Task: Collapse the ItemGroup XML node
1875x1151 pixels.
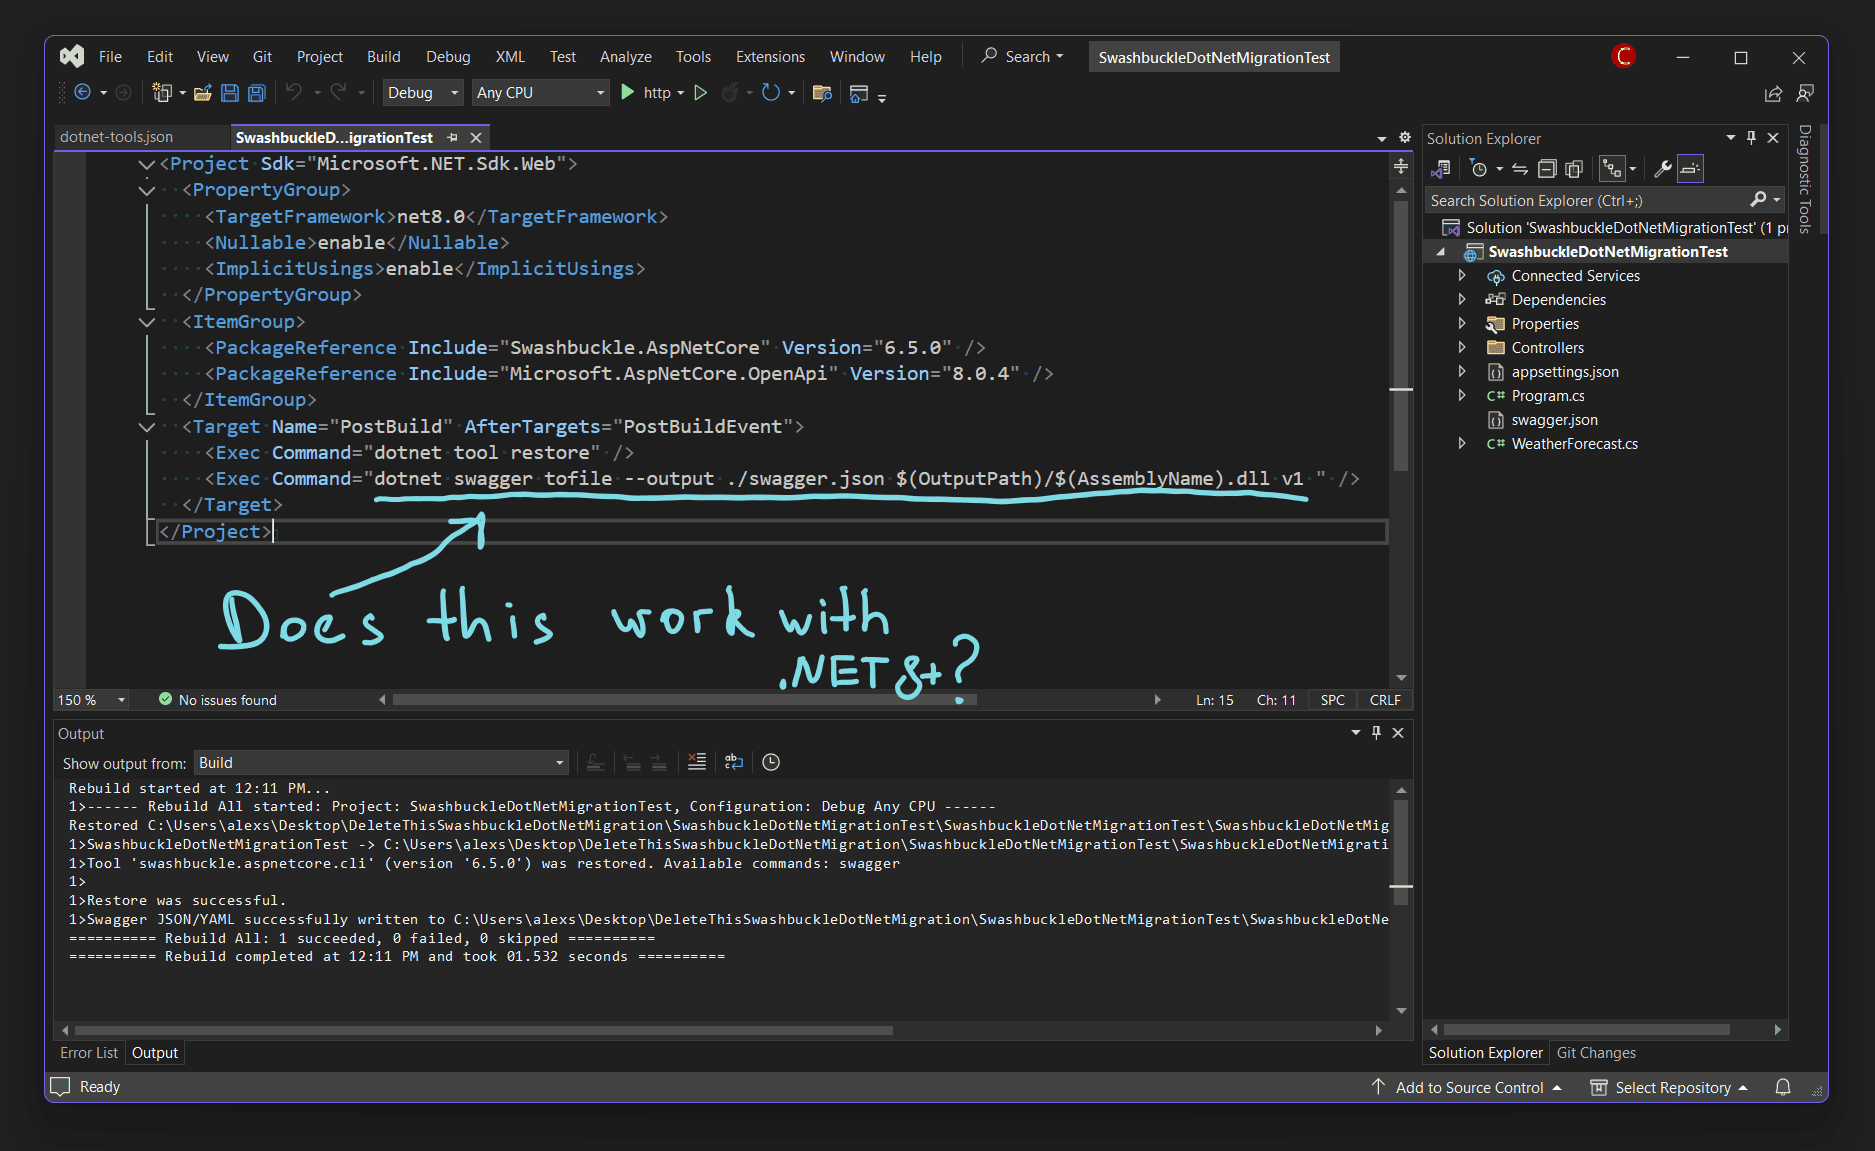Action: [147, 322]
